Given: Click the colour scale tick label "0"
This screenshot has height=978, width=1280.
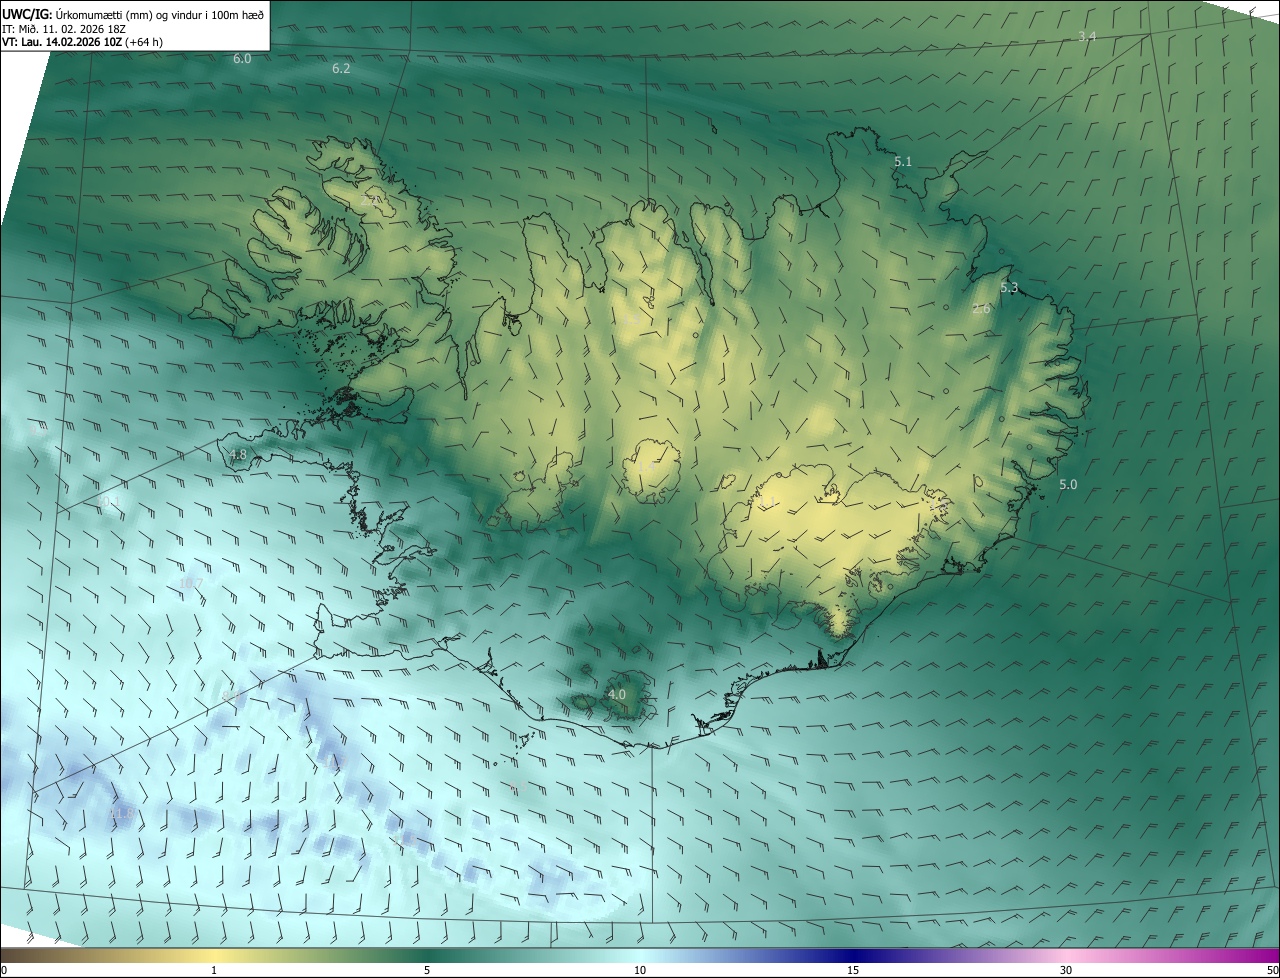Looking at the screenshot, I should [4, 970].
